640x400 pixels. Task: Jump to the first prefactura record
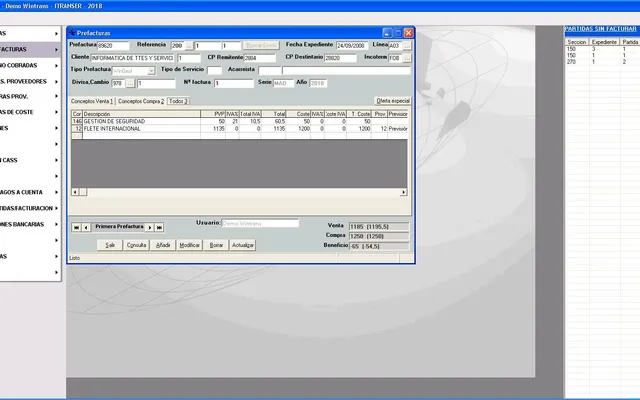coord(76,227)
